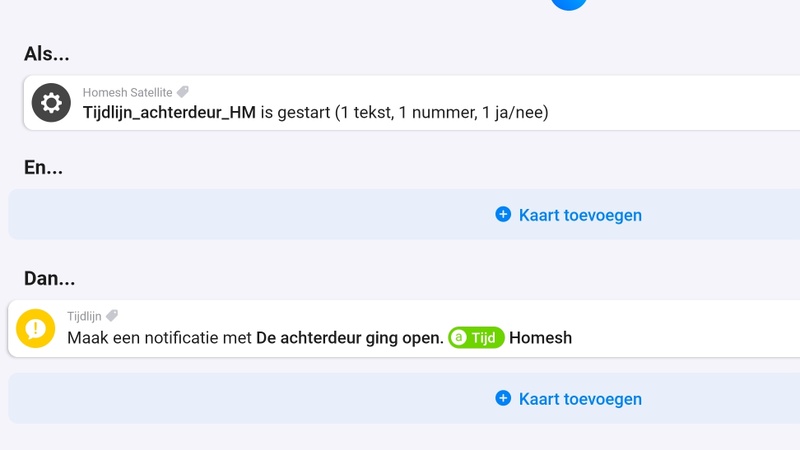Click the gear icon on the Homesh Satellite card

[x=51, y=103]
